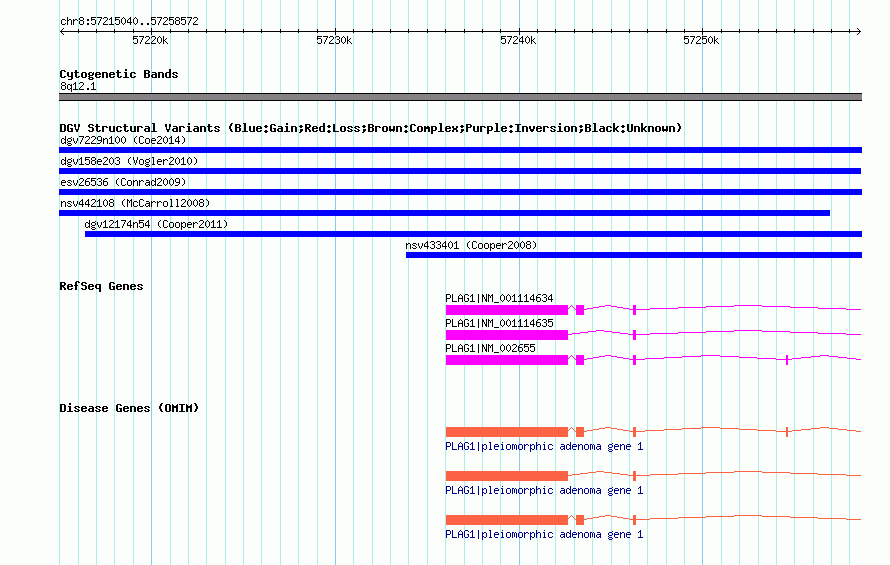Click the PLAG1|NM_001114635 transcript label
This screenshot has height=565, width=890.
499,323
